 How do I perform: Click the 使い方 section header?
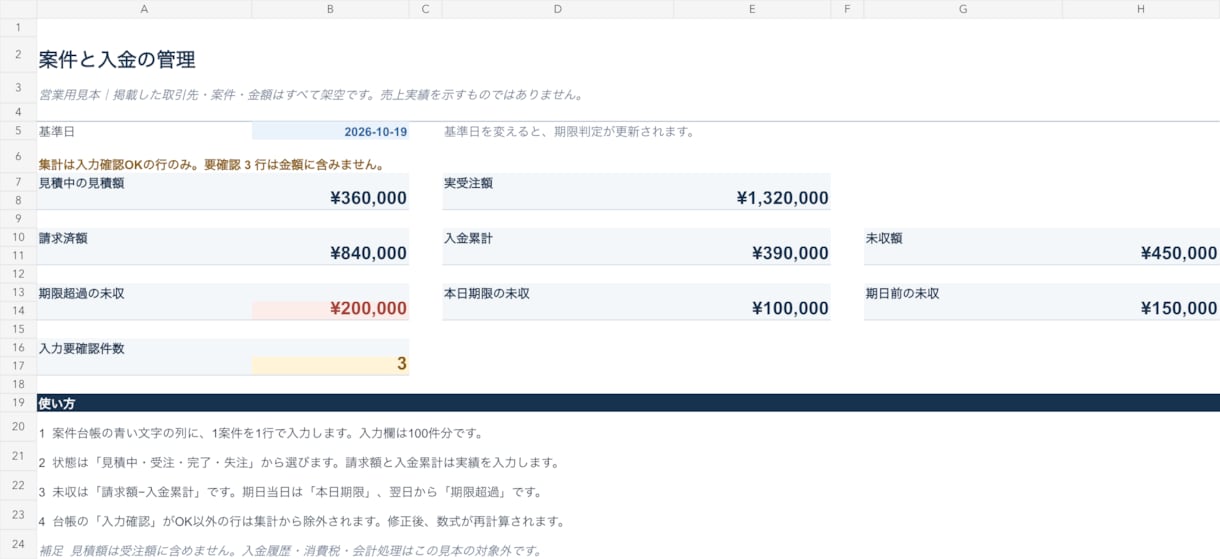(x=628, y=403)
